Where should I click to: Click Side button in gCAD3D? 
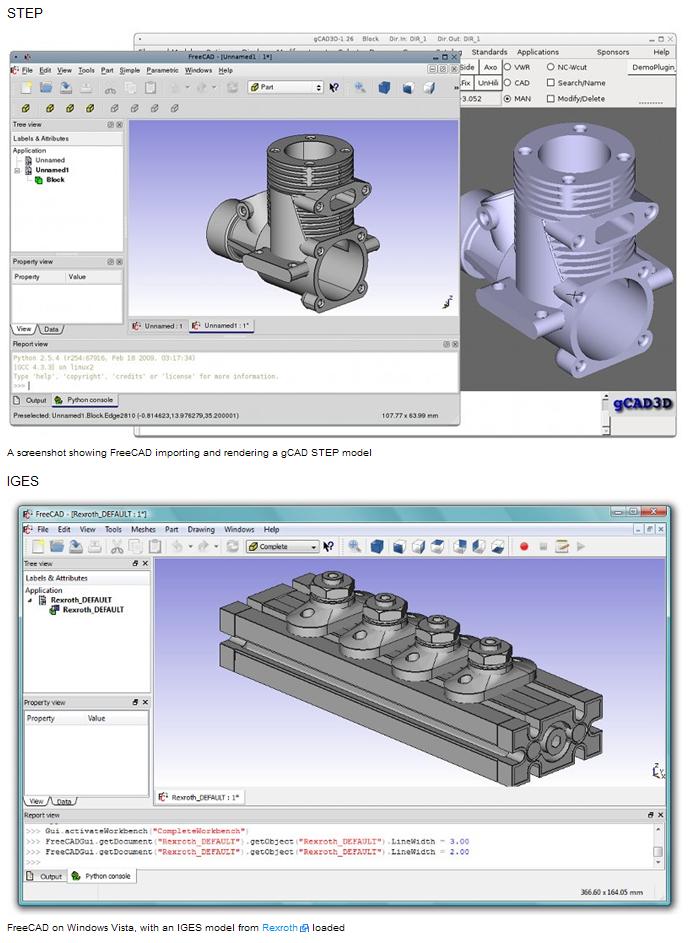tap(467, 67)
